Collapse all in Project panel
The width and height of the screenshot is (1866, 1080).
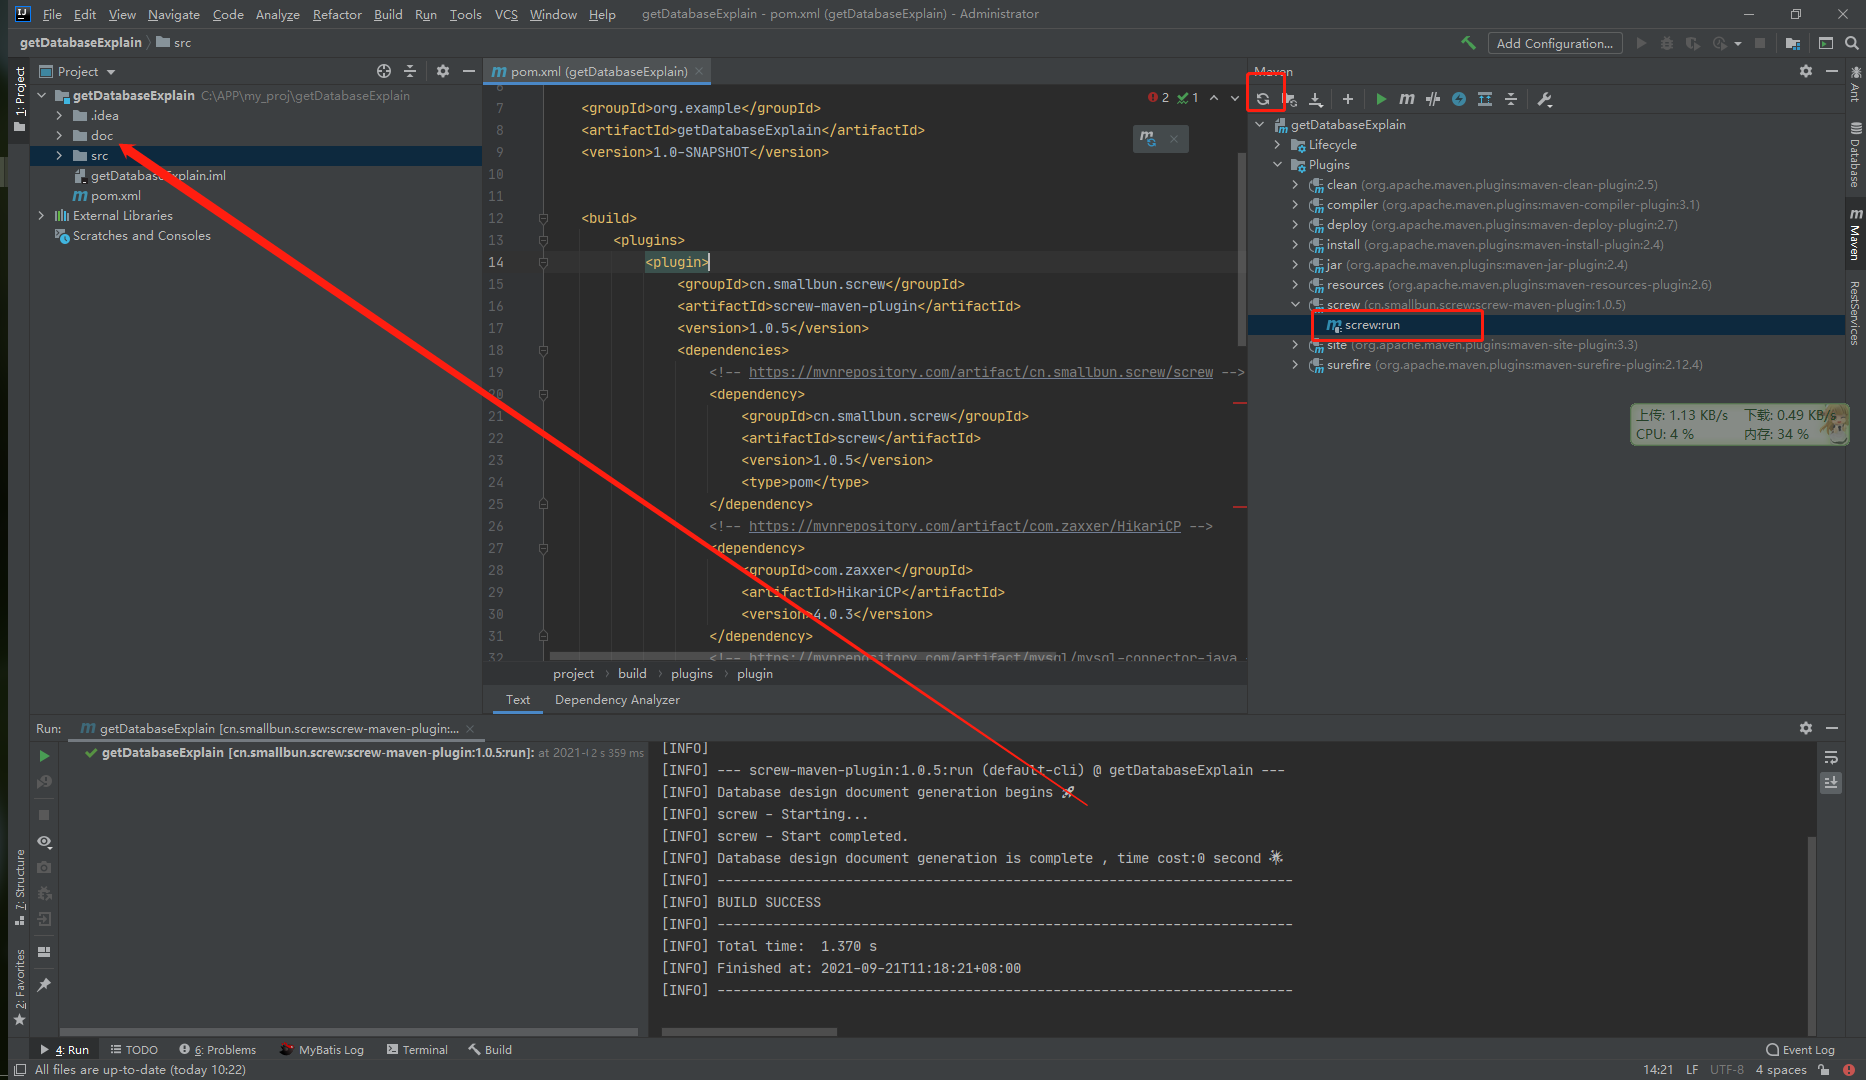coord(410,71)
